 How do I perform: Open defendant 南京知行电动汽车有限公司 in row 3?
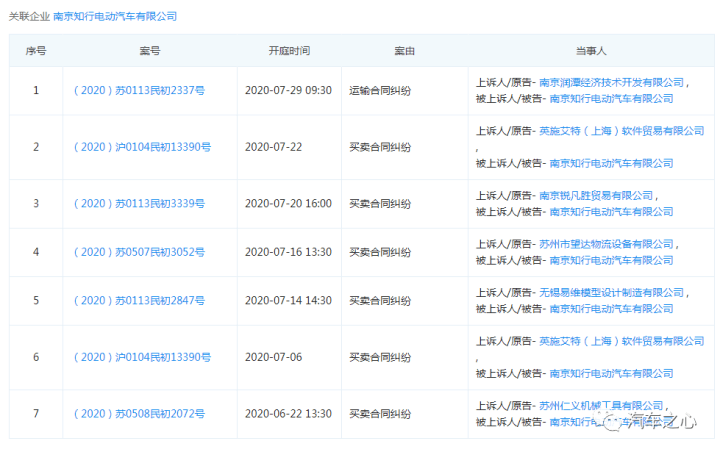(611, 212)
